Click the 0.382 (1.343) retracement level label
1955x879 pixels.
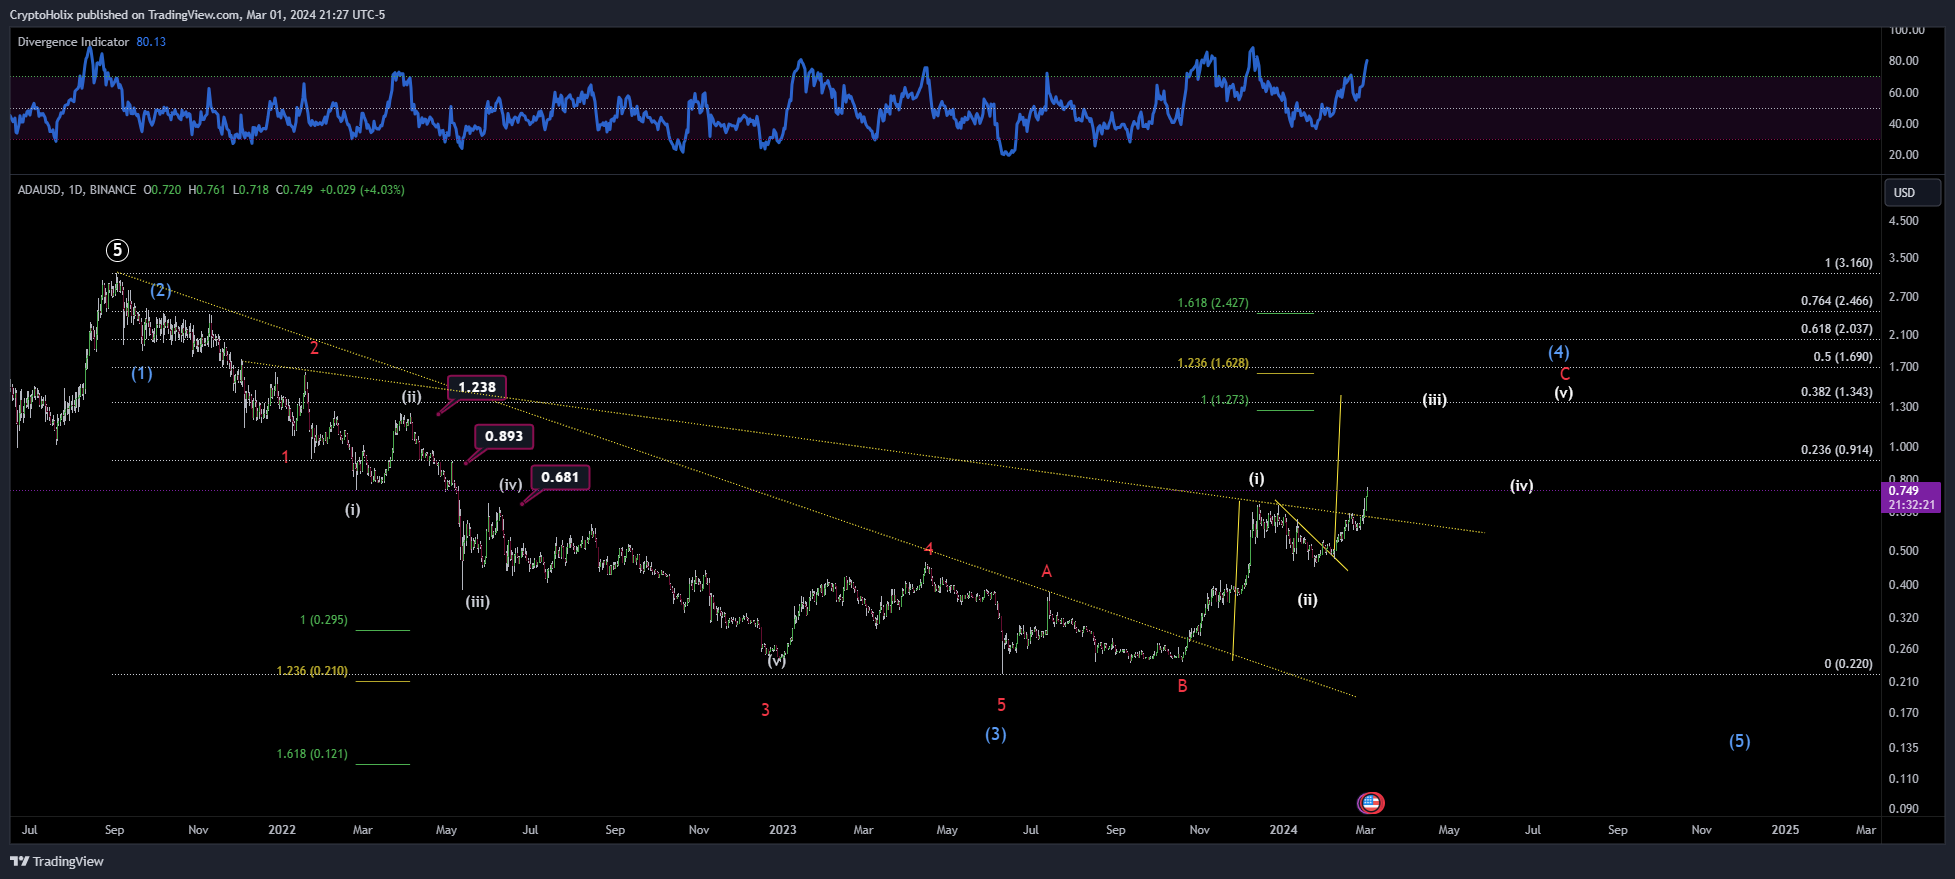tap(1836, 392)
